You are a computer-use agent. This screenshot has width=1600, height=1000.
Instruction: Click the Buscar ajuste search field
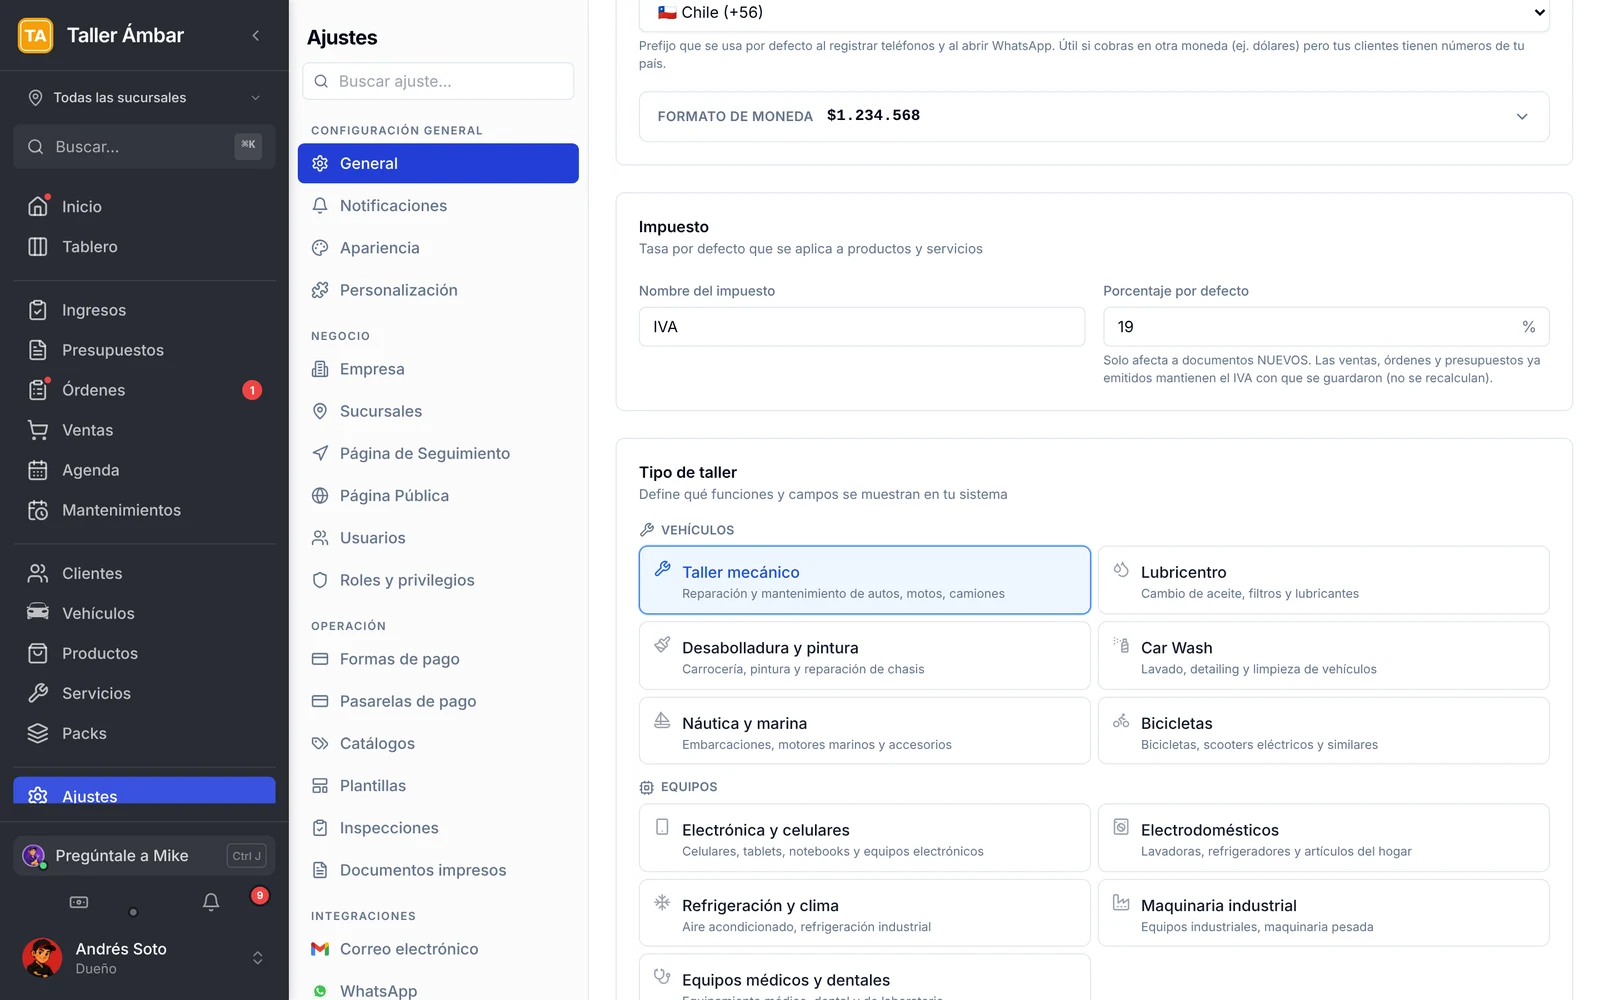pyautogui.click(x=438, y=81)
